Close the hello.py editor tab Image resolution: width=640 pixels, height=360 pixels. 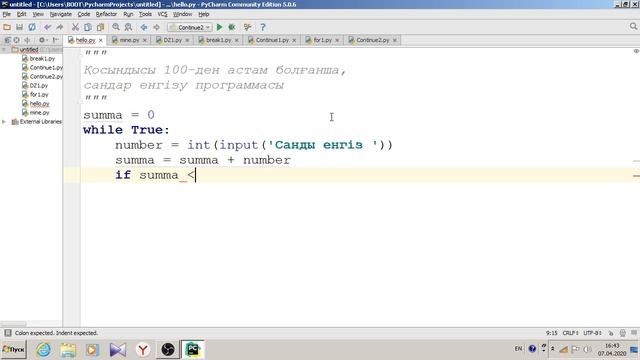coord(100,40)
